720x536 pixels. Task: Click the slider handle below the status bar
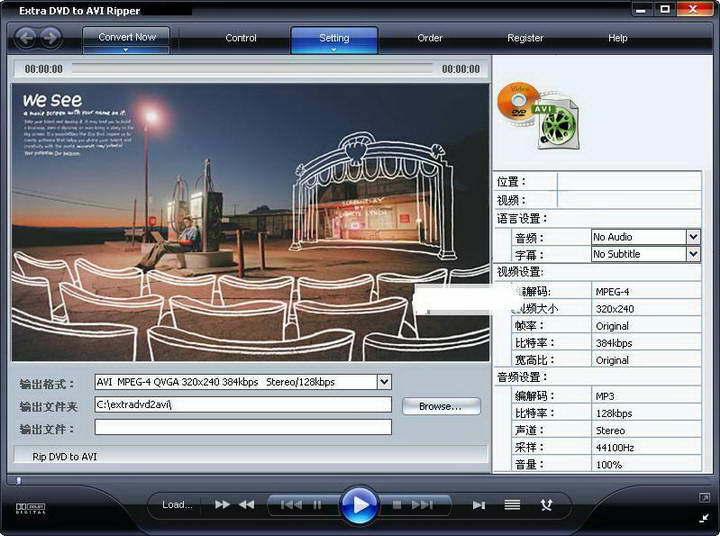point(18,480)
